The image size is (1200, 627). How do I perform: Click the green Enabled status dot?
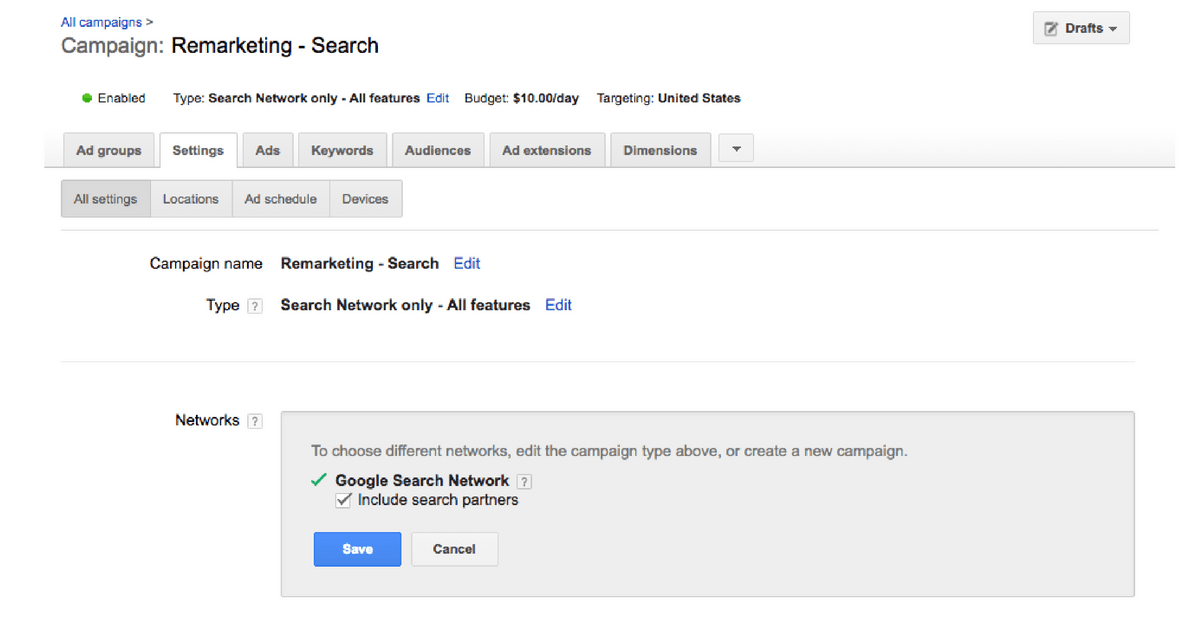click(x=87, y=98)
